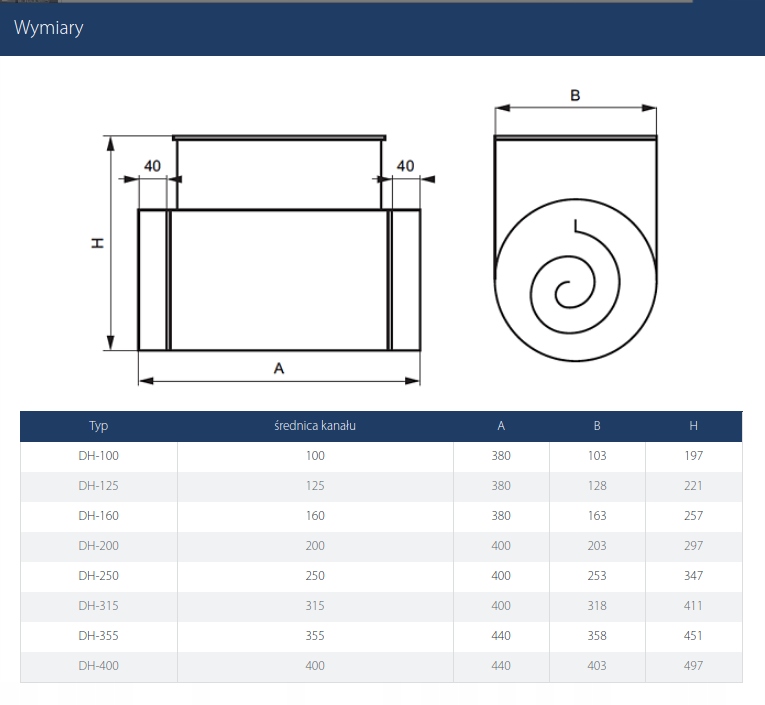Click A value 380 in DH-160 row
Image resolution: width=765 pixels, height=705 pixels.
point(501,516)
